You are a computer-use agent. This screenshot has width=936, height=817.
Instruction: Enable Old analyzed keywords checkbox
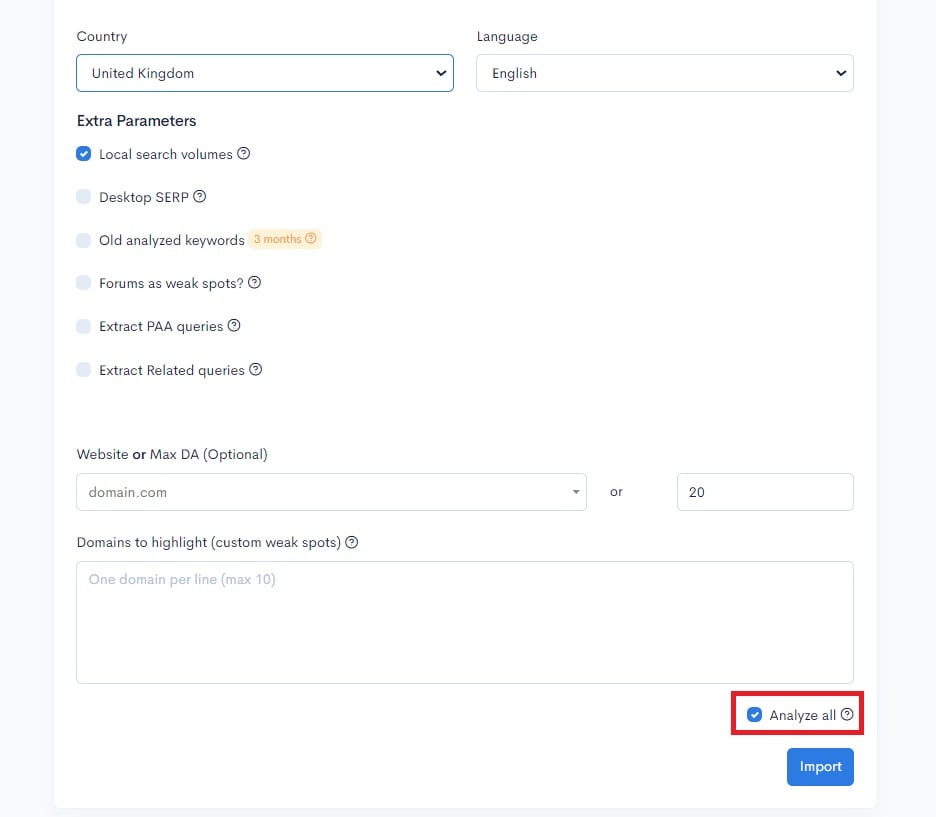pos(84,240)
